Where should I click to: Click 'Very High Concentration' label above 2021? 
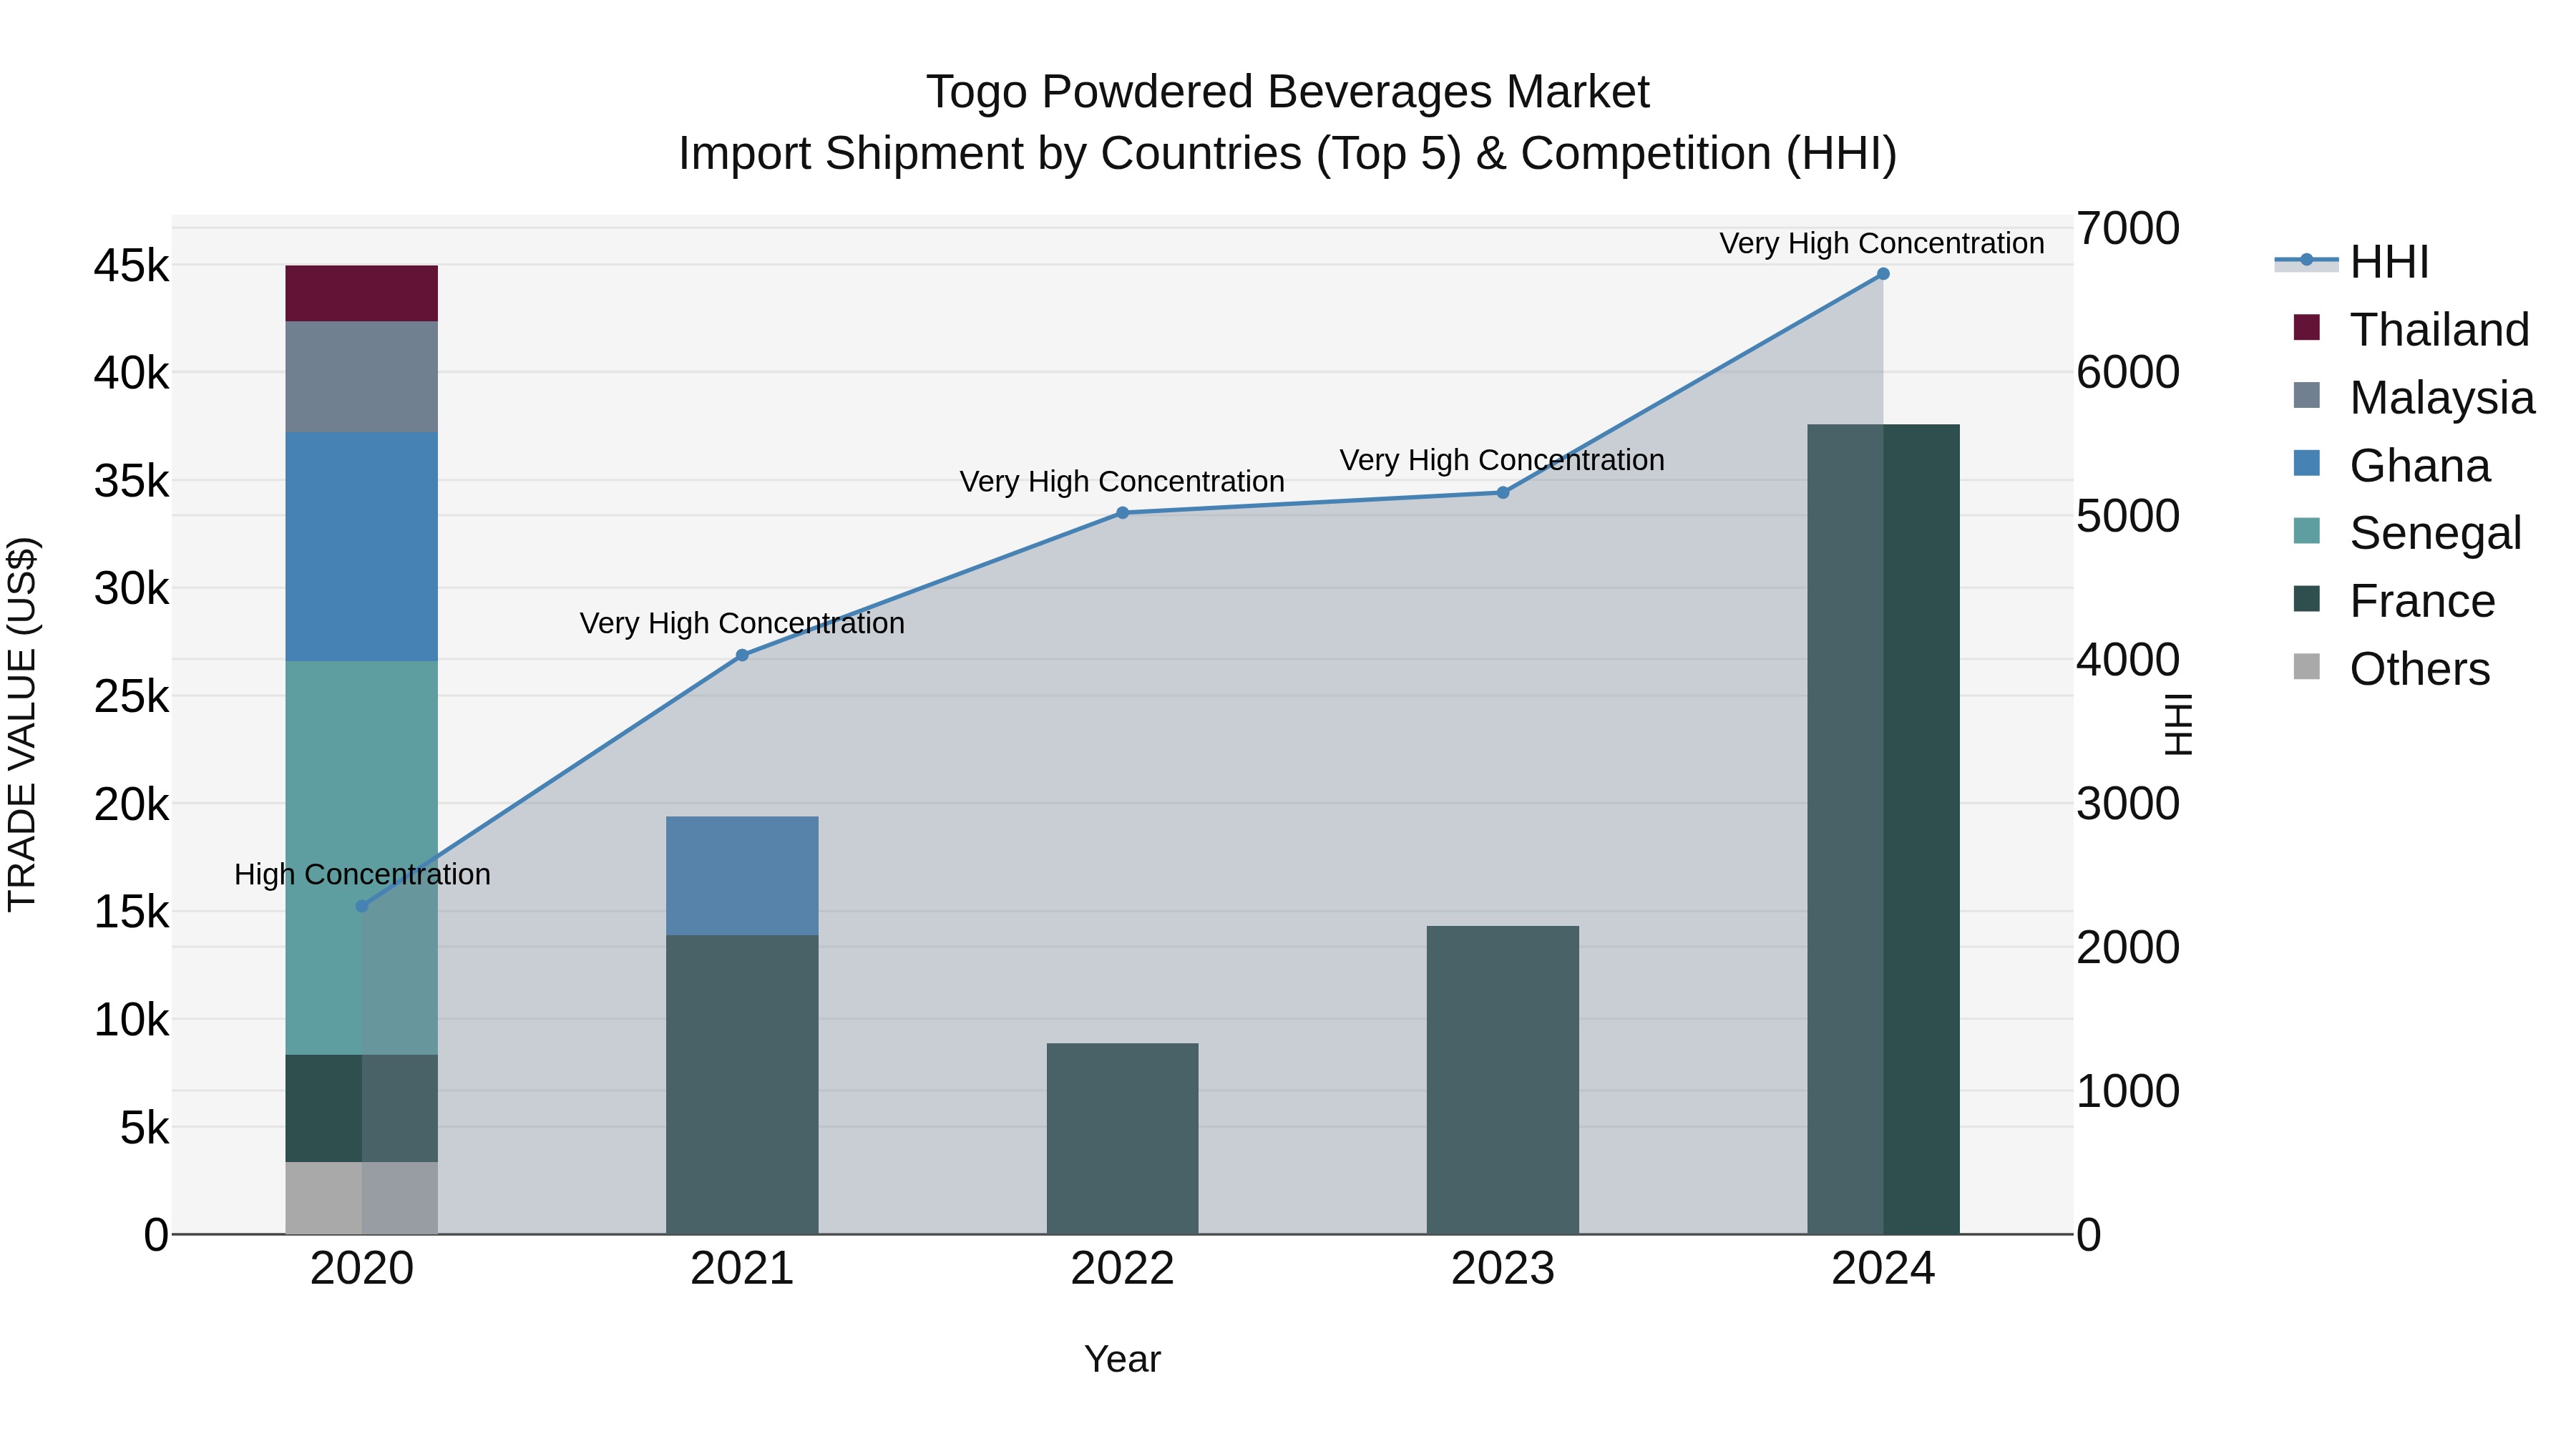742,624
